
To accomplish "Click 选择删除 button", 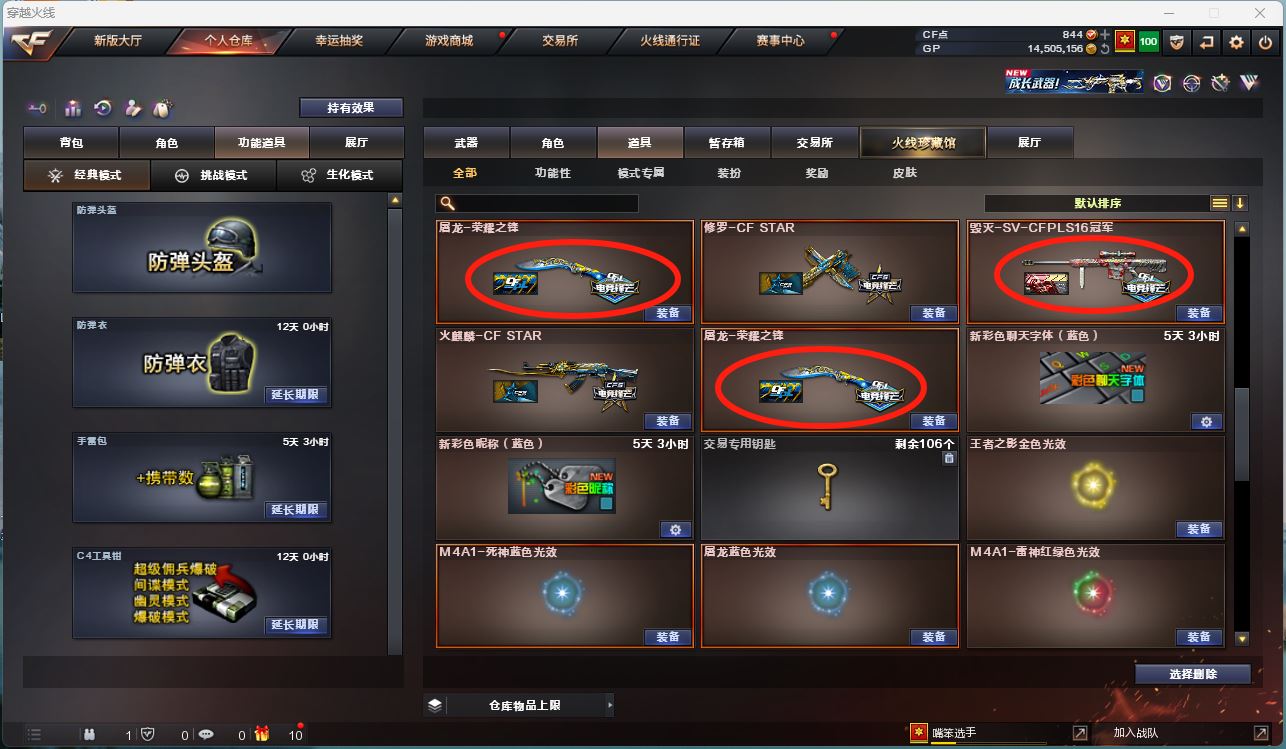I will click(1193, 674).
